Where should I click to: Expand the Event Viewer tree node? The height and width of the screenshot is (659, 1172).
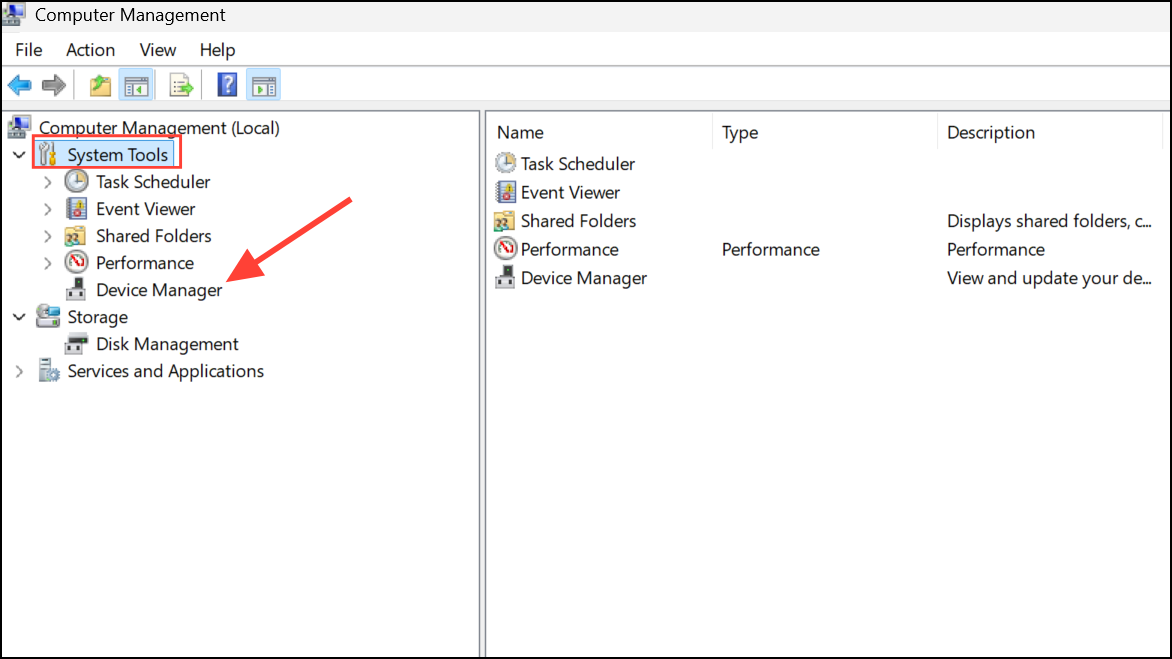click(47, 208)
